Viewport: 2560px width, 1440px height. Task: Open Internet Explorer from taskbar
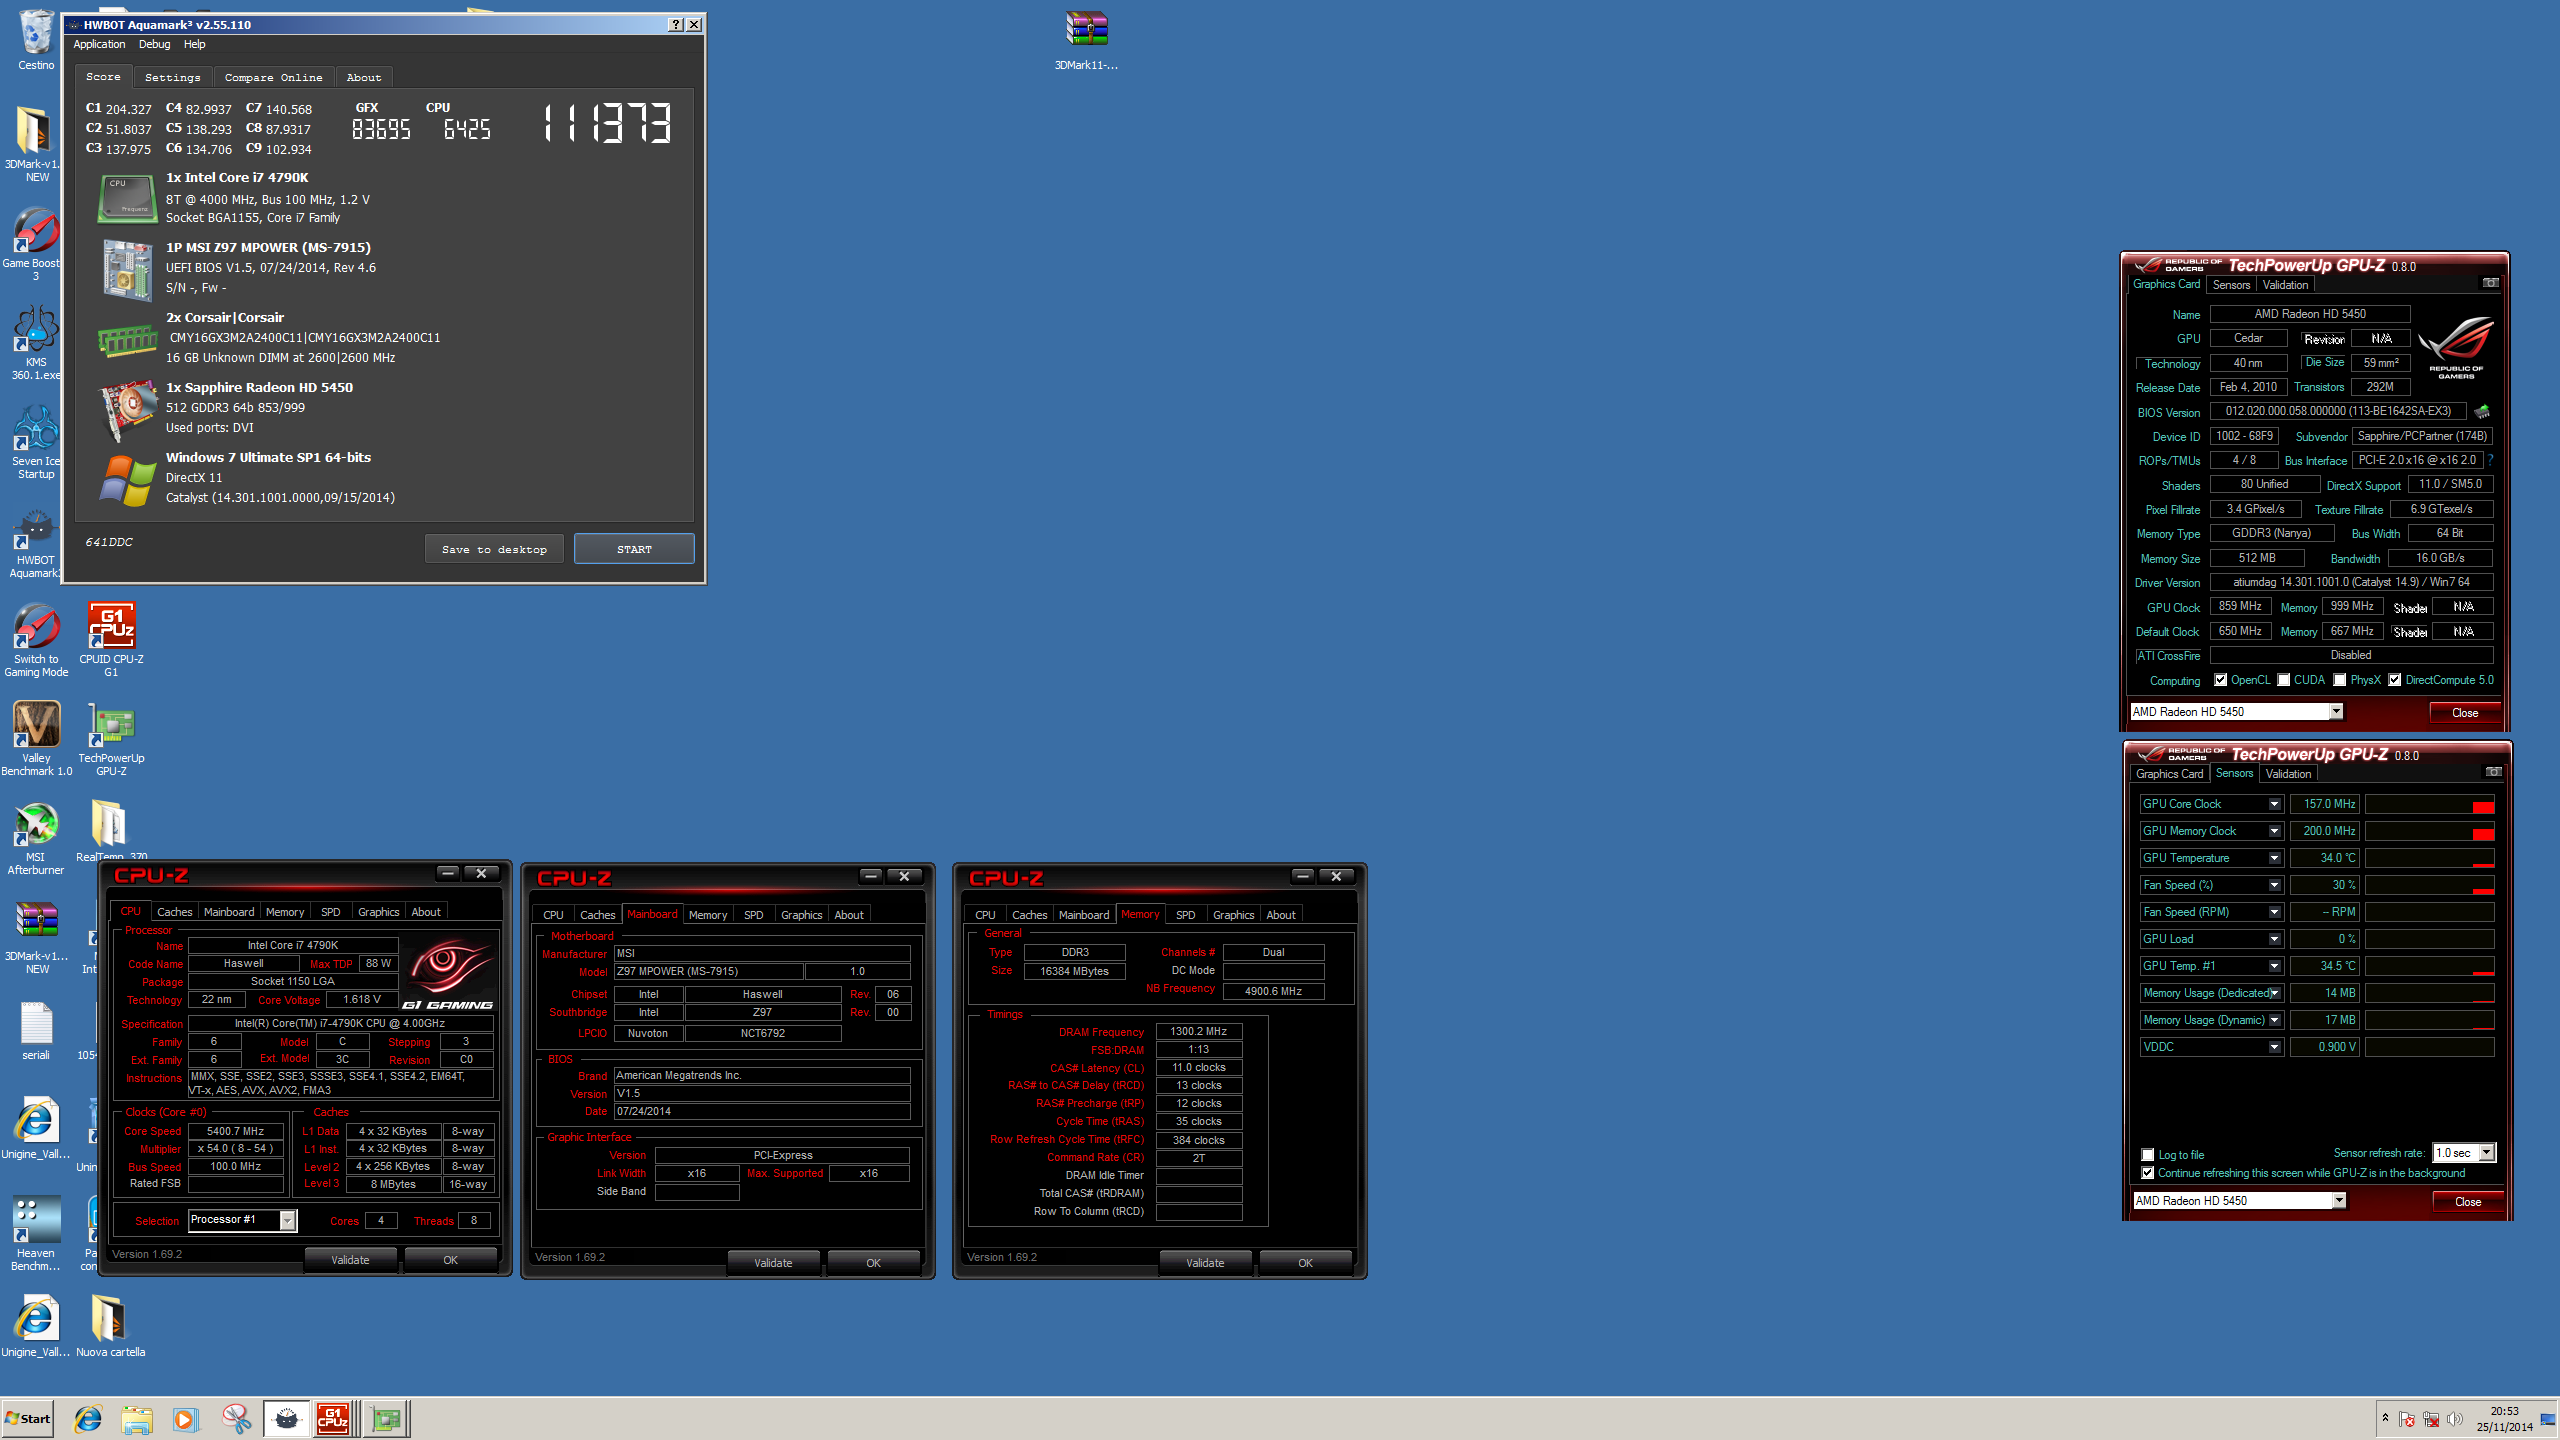(x=88, y=1418)
